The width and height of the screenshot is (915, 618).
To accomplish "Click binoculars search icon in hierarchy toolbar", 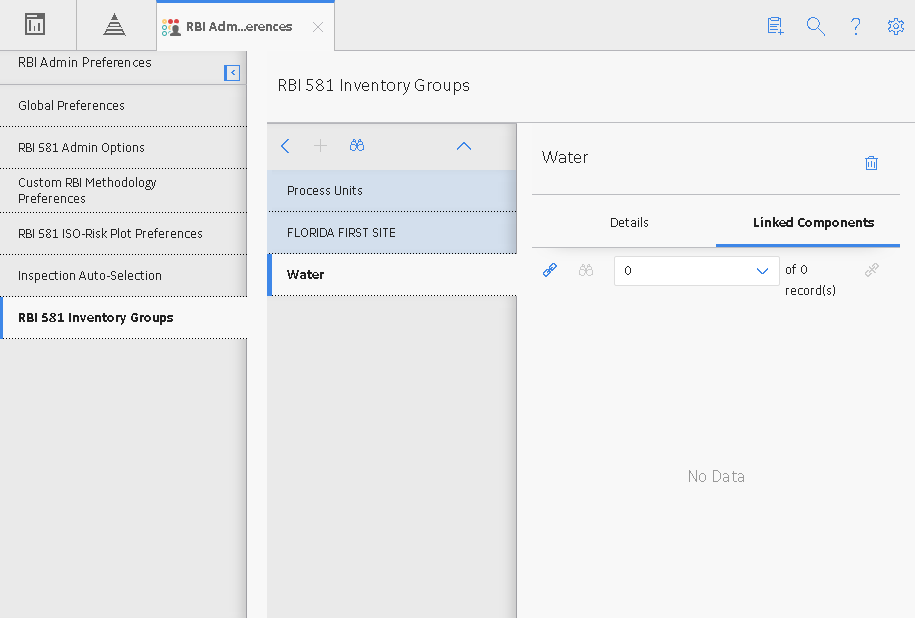I will click(357, 145).
